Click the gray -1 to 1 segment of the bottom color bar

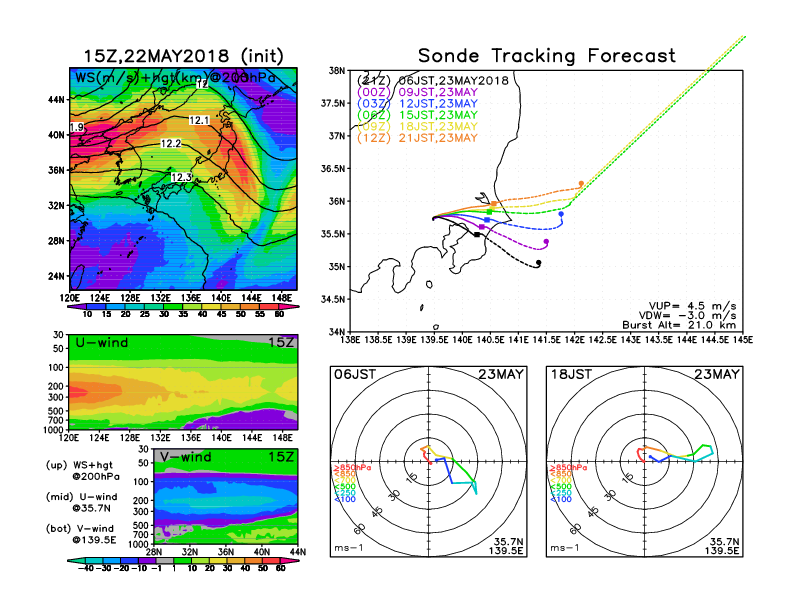tap(165, 560)
